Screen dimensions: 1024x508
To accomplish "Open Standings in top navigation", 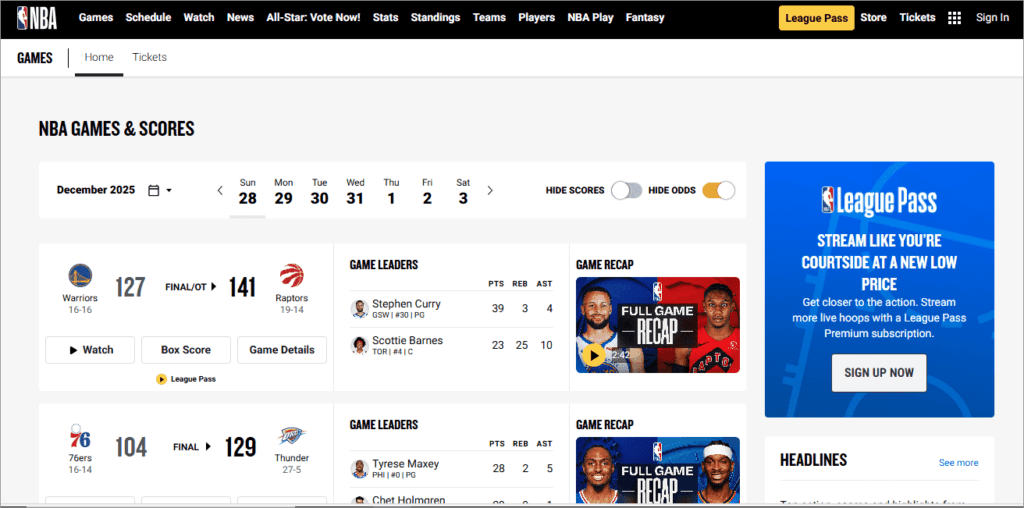I will [436, 18].
